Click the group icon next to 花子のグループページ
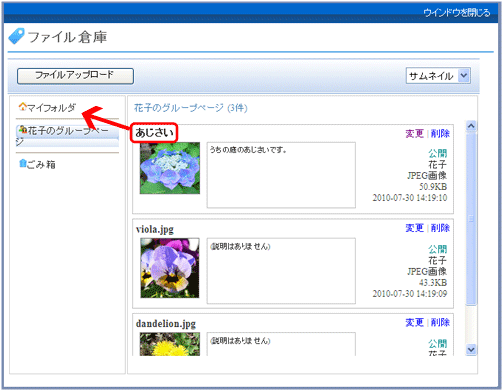 coord(23,129)
